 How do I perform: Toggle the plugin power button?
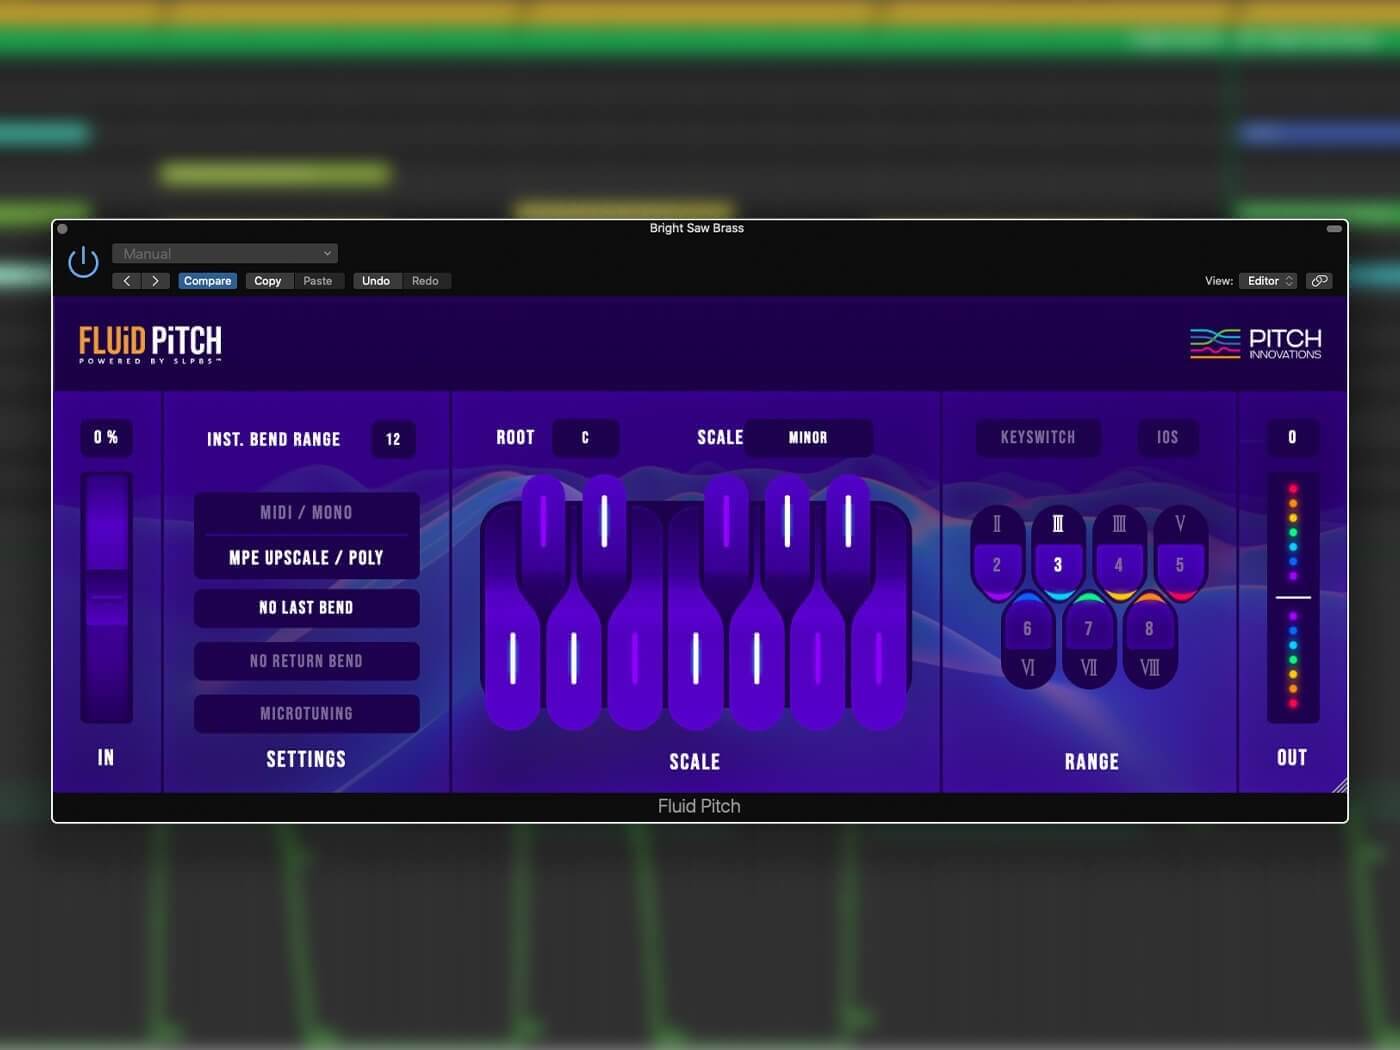[x=83, y=261]
